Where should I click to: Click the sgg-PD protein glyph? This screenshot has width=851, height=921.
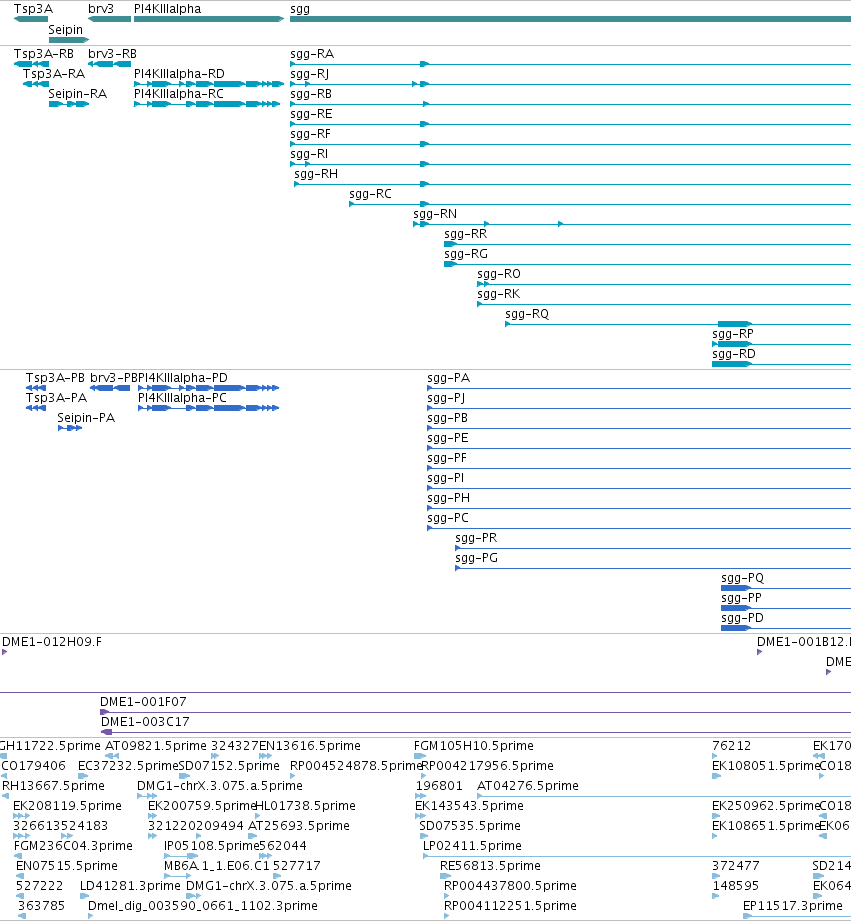[736, 628]
